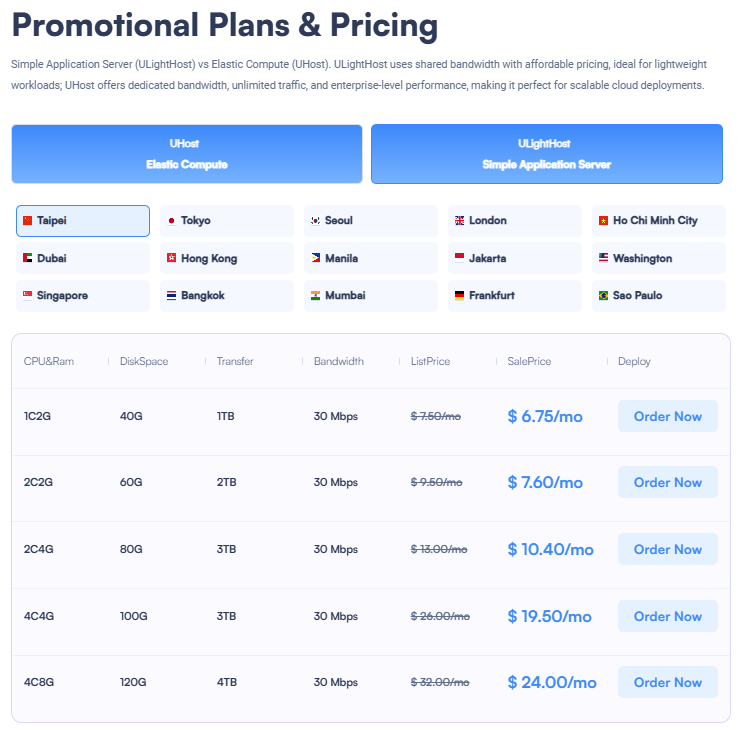Click the Mumbai flag icon
The height and width of the screenshot is (730, 744).
pos(316,296)
